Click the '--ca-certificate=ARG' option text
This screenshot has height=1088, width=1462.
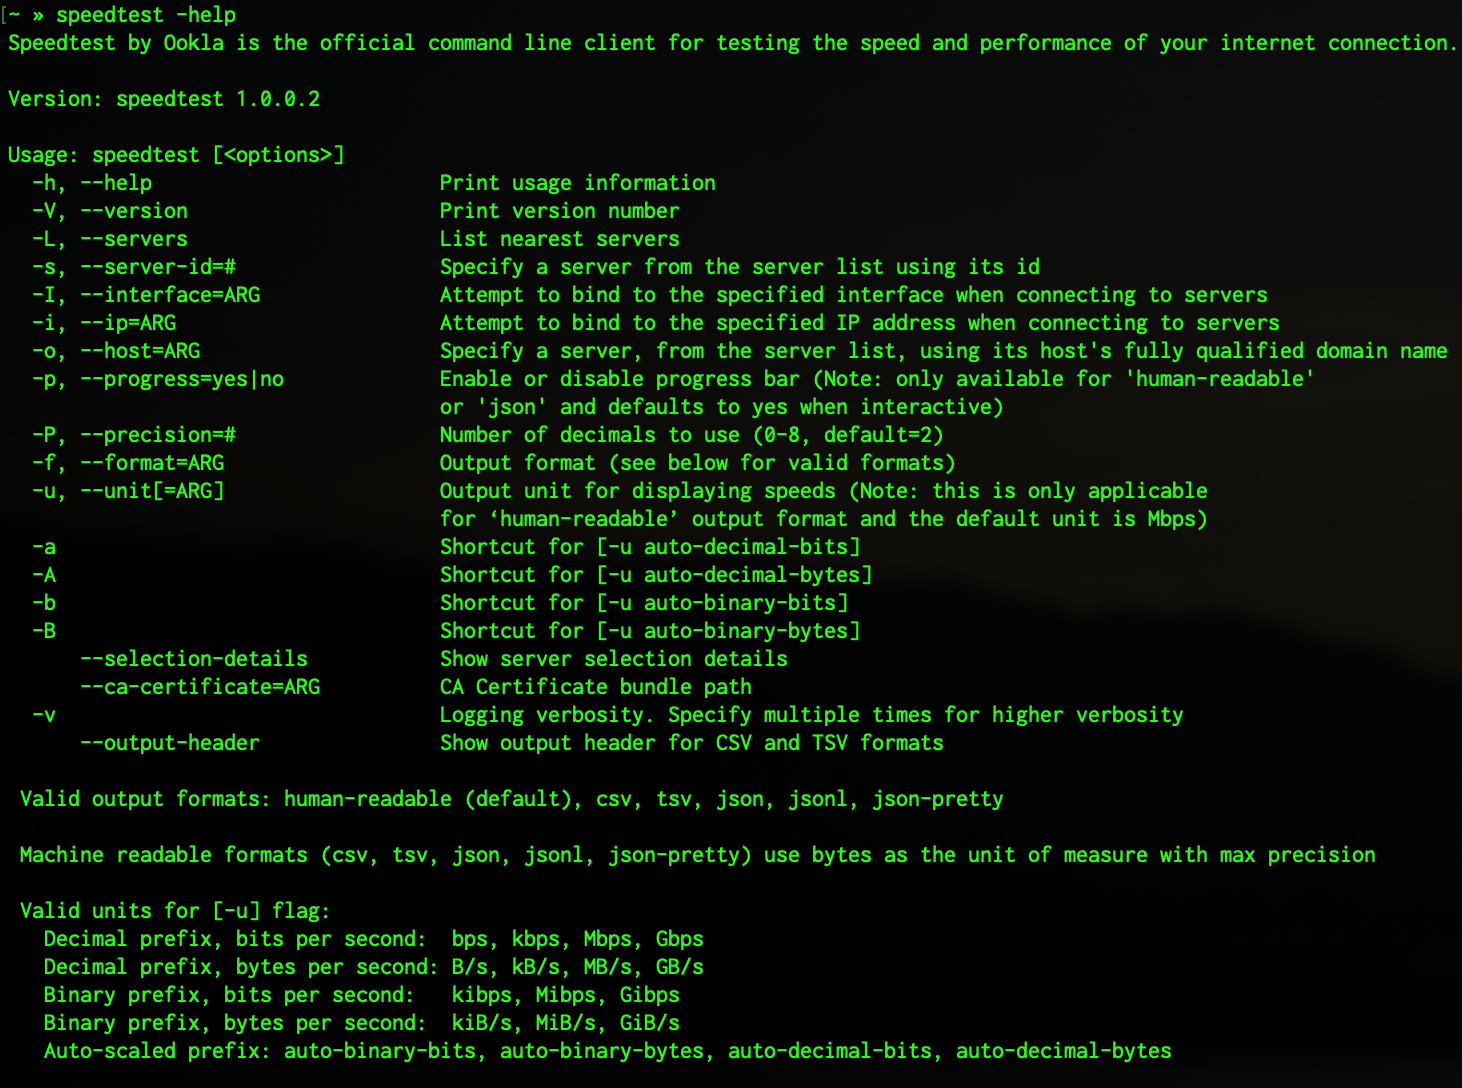coord(200,687)
